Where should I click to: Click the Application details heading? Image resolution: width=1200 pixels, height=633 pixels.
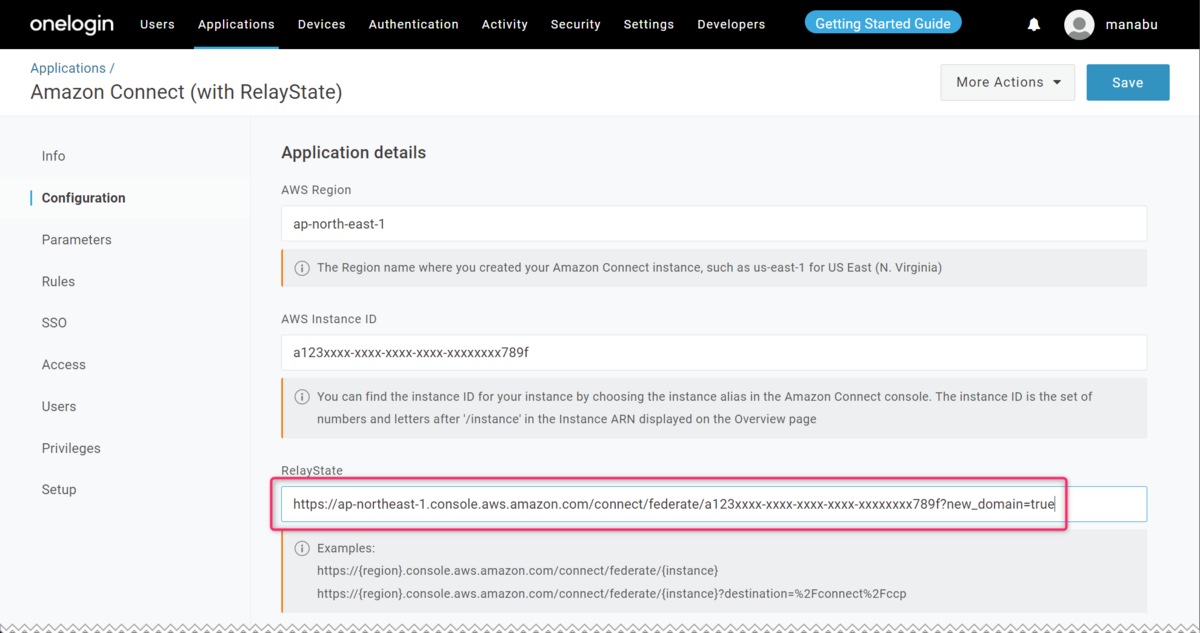pos(354,153)
